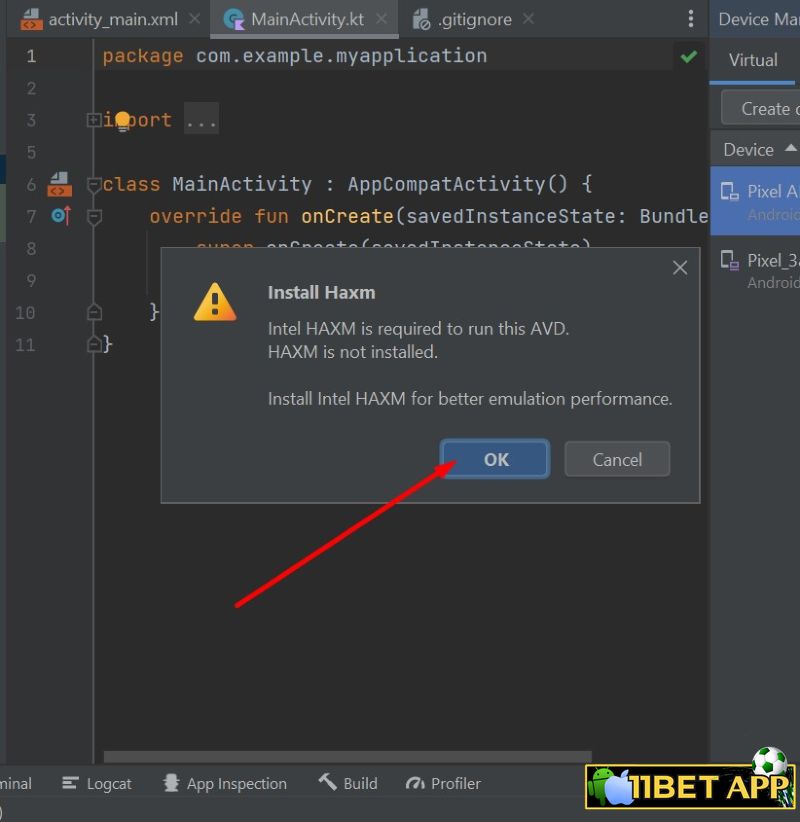The width and height of the screenshot is (800, 822).
Task: Click activity_main.xml file type icon
Action: pos(31,19)
